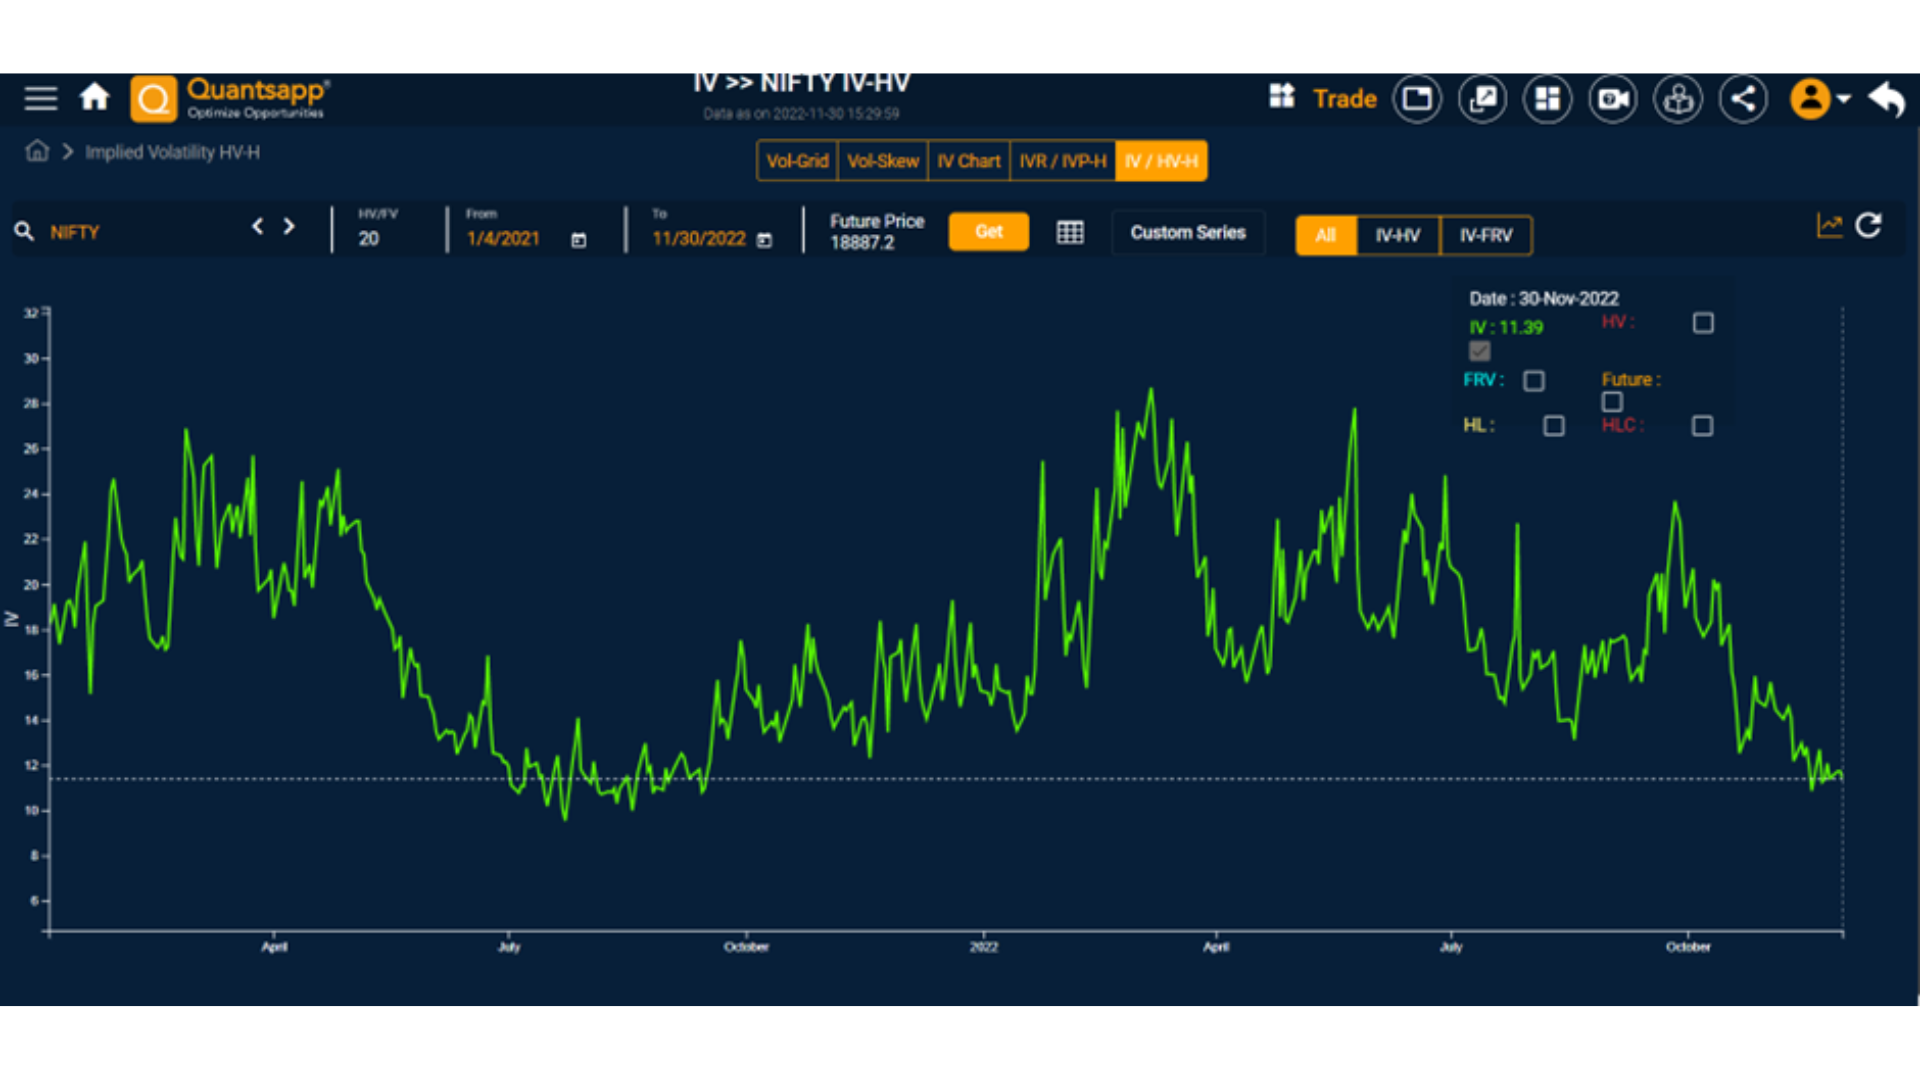This screenshot has width=1920, height=1080.
Task: Open the data table grid icon
Action: [x=1070, y=233]
